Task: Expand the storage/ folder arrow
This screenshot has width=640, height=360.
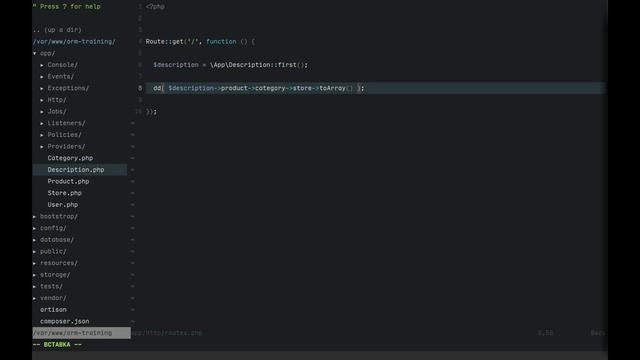Action: (35, 275)
